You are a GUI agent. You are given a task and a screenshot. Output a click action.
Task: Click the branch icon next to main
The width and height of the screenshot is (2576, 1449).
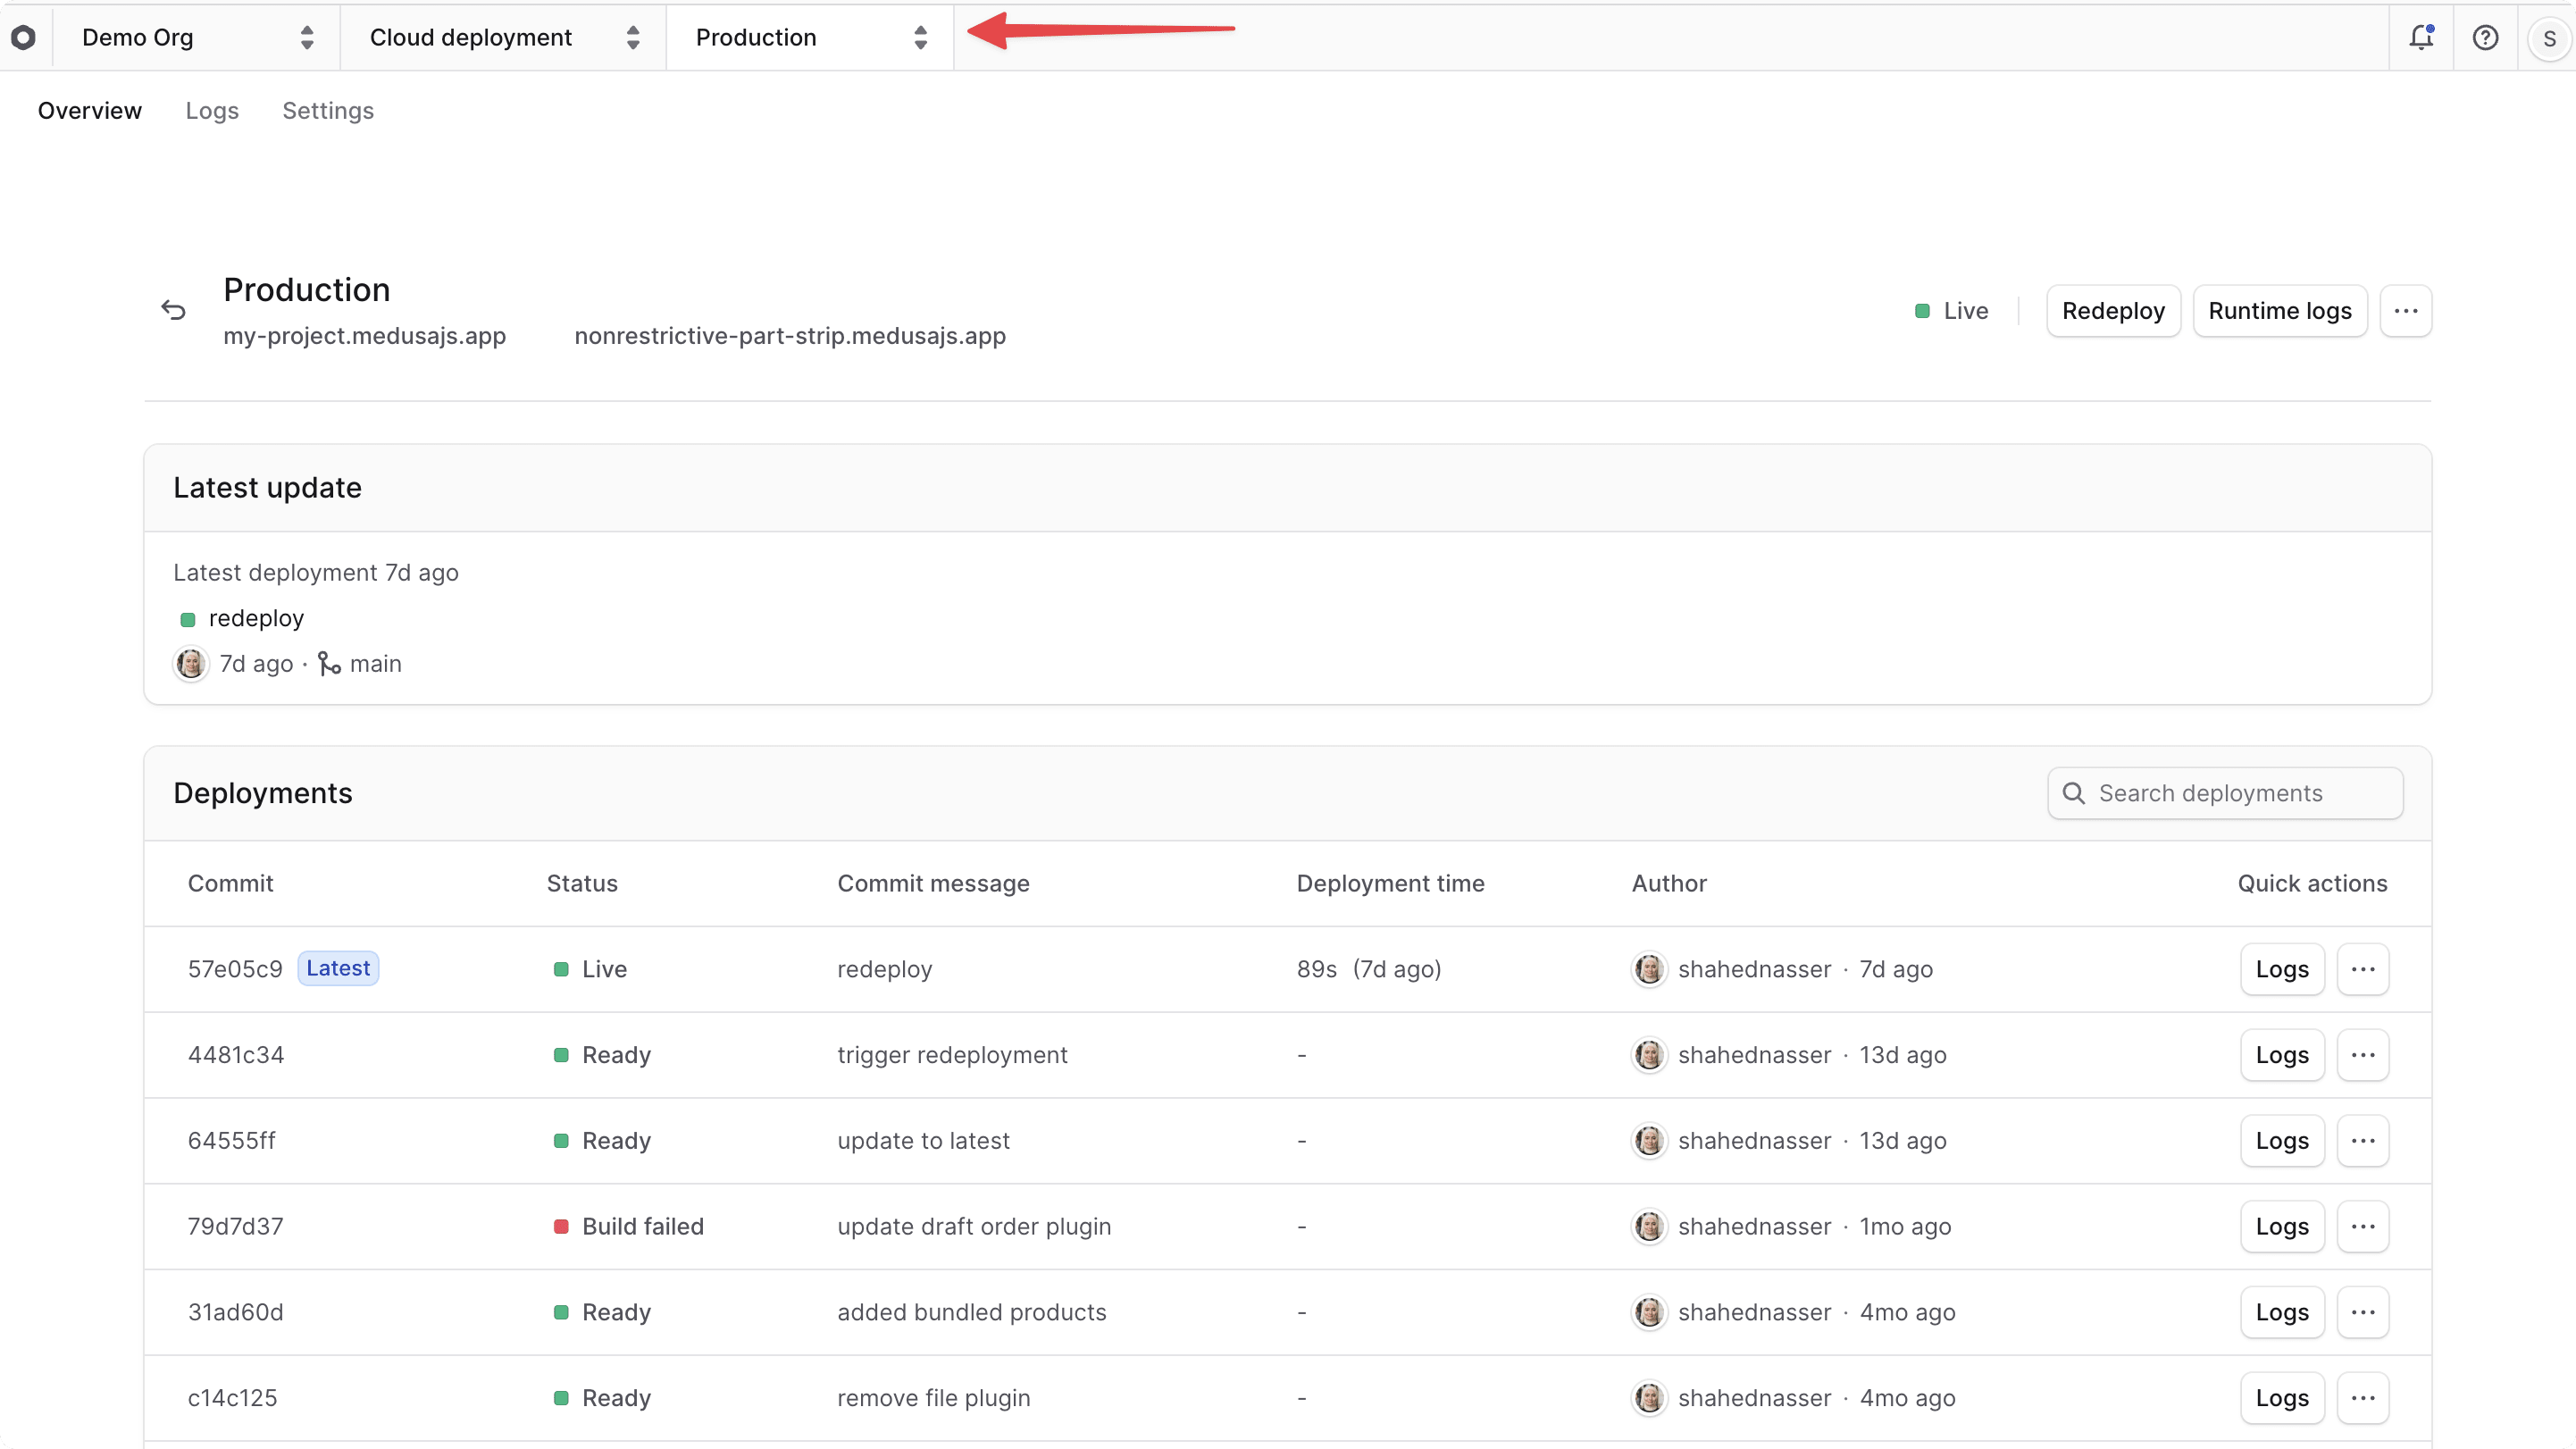pos(328,663)
